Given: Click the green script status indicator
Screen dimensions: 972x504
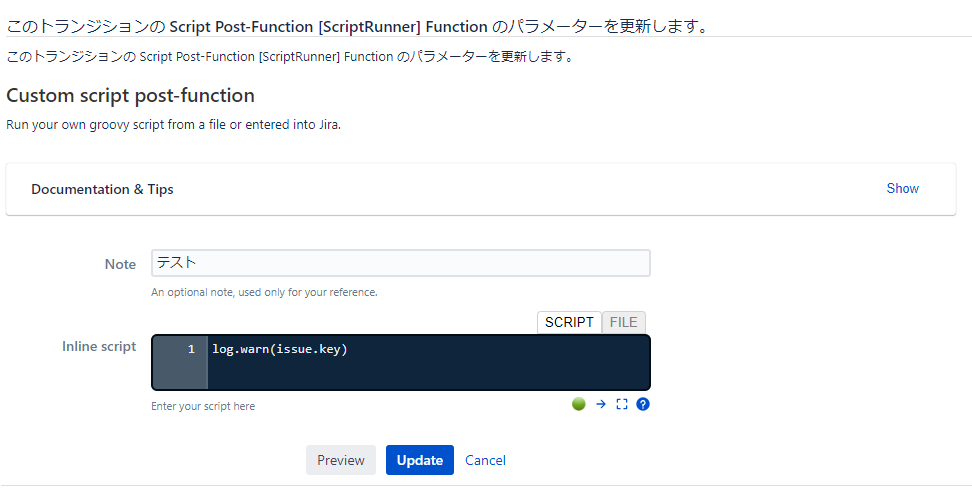Looking at the screenshot, I should [578, 404].
